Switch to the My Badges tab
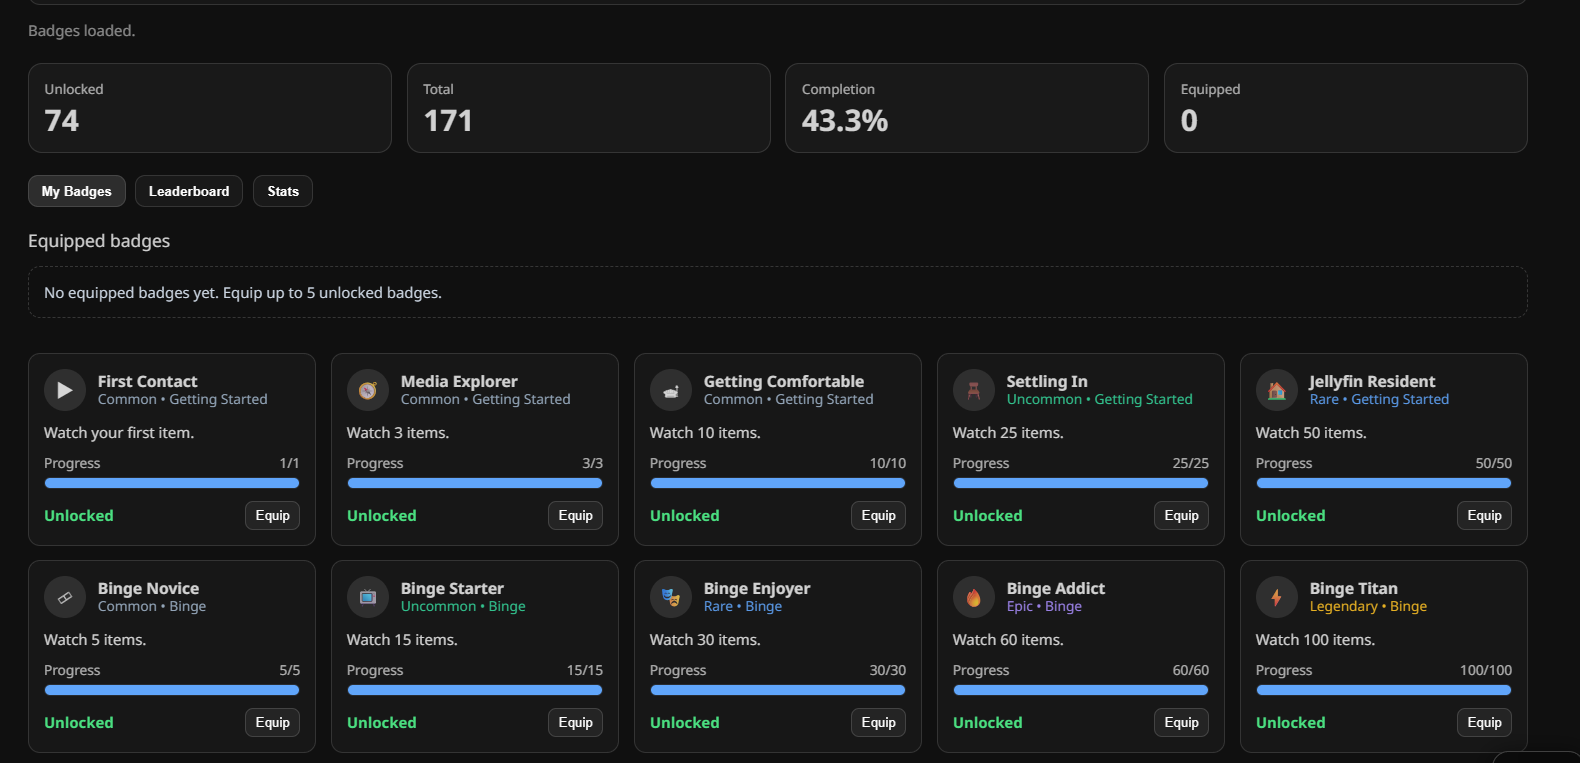1580x763 pixels. [x=77, y=191]
